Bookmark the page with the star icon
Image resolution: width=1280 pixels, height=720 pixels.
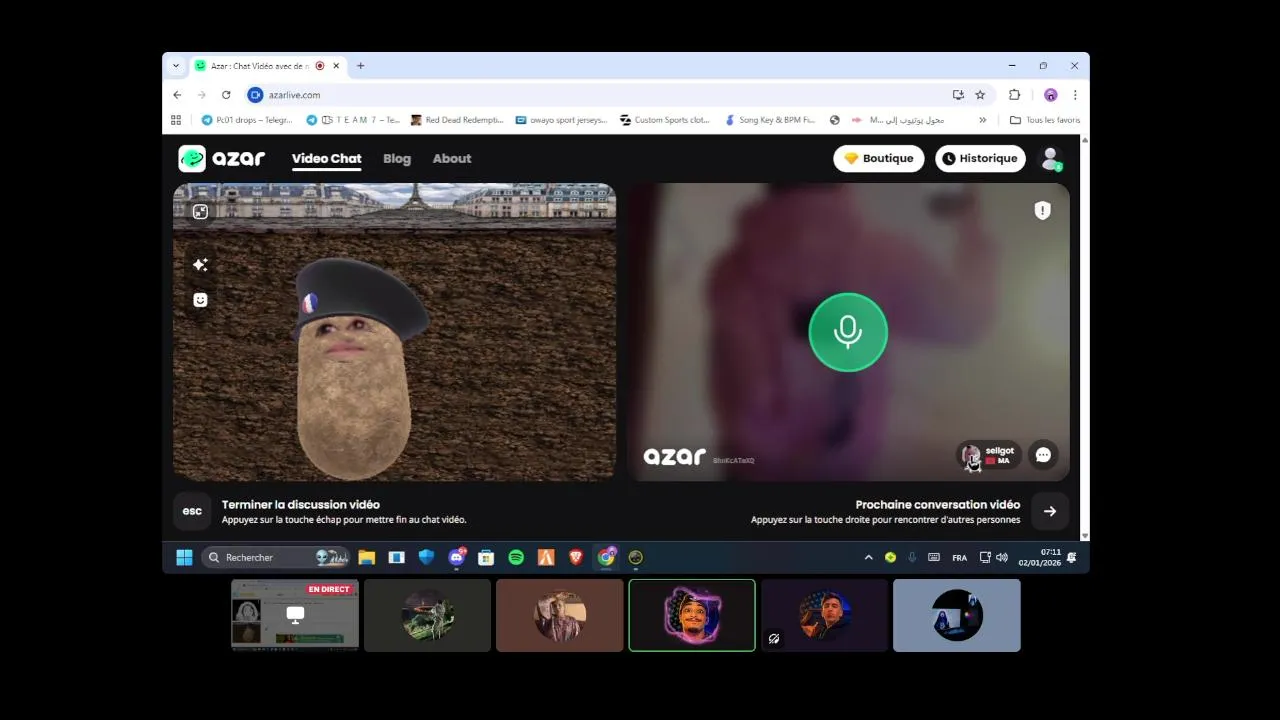pos(980,95)
